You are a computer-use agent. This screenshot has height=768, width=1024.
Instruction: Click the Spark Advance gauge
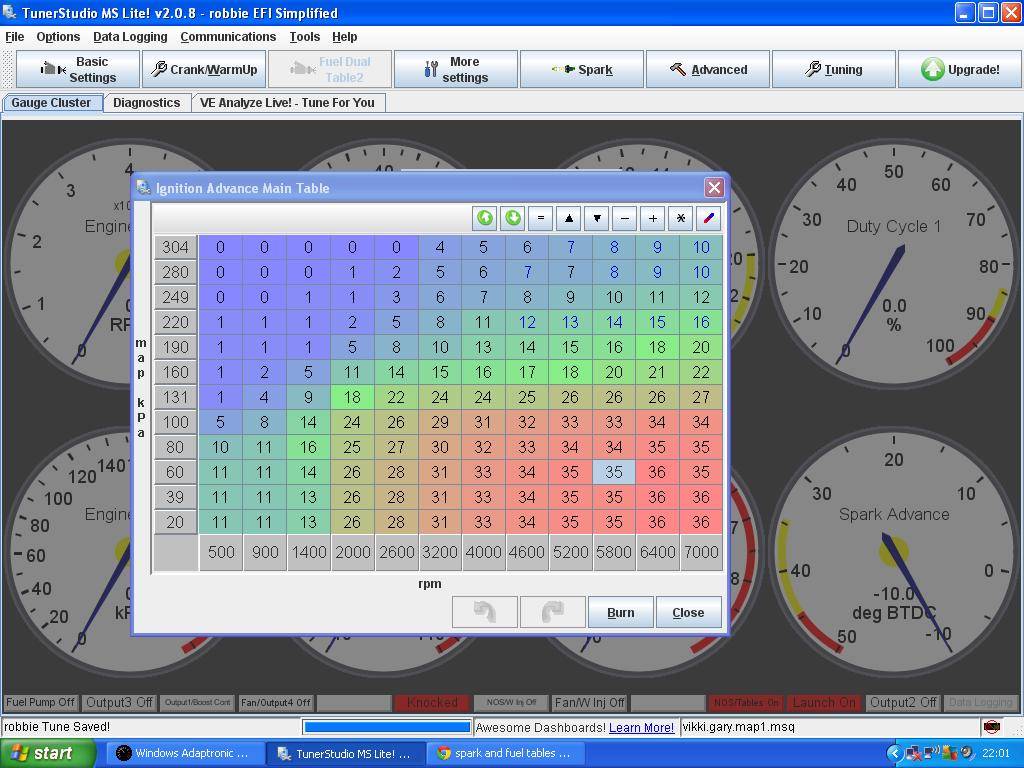click(893, 552)
